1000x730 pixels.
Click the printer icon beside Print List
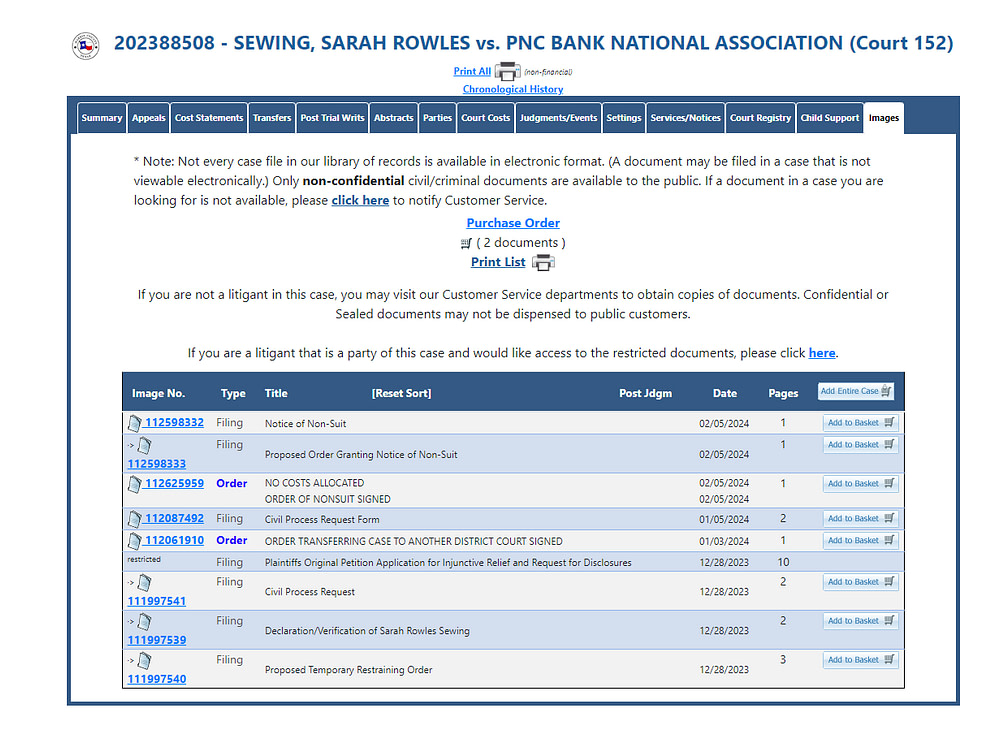[543, 262]
